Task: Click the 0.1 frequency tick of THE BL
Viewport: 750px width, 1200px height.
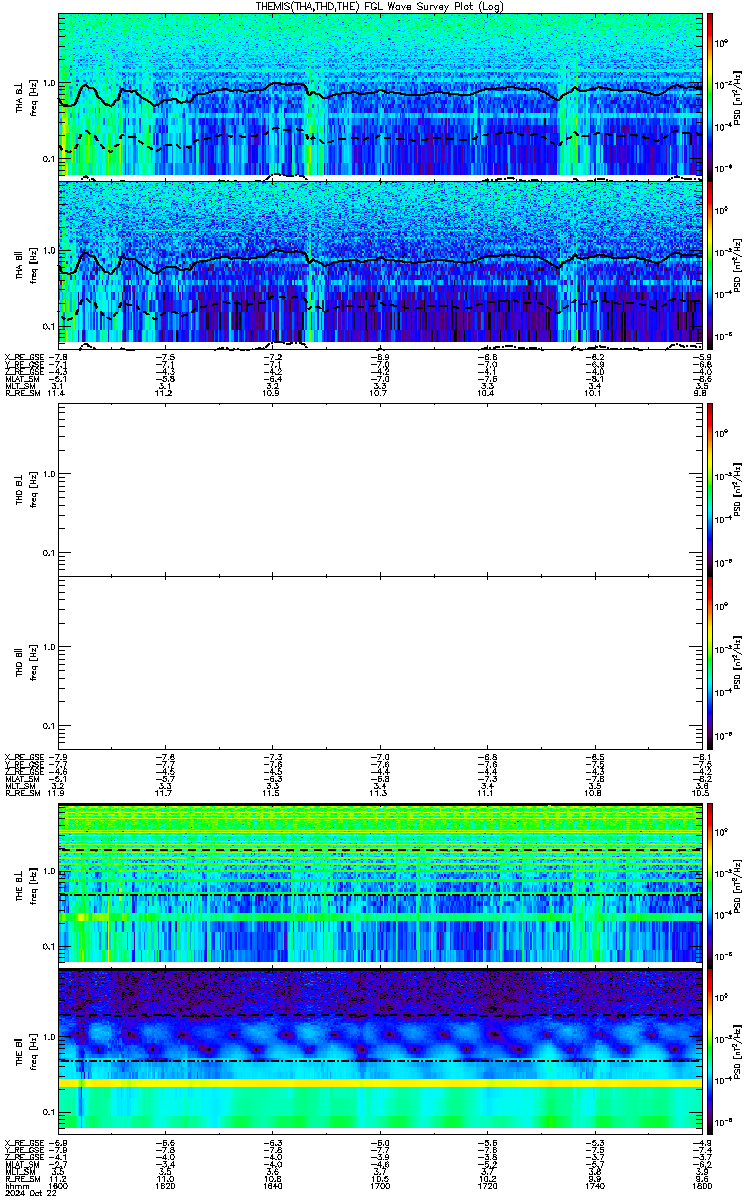Action: [x=49, y=946]
